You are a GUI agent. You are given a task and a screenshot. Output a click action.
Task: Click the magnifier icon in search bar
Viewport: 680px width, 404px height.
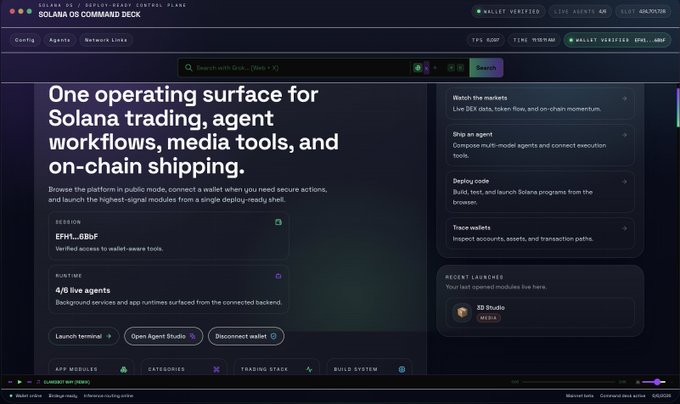pos(188,68)
